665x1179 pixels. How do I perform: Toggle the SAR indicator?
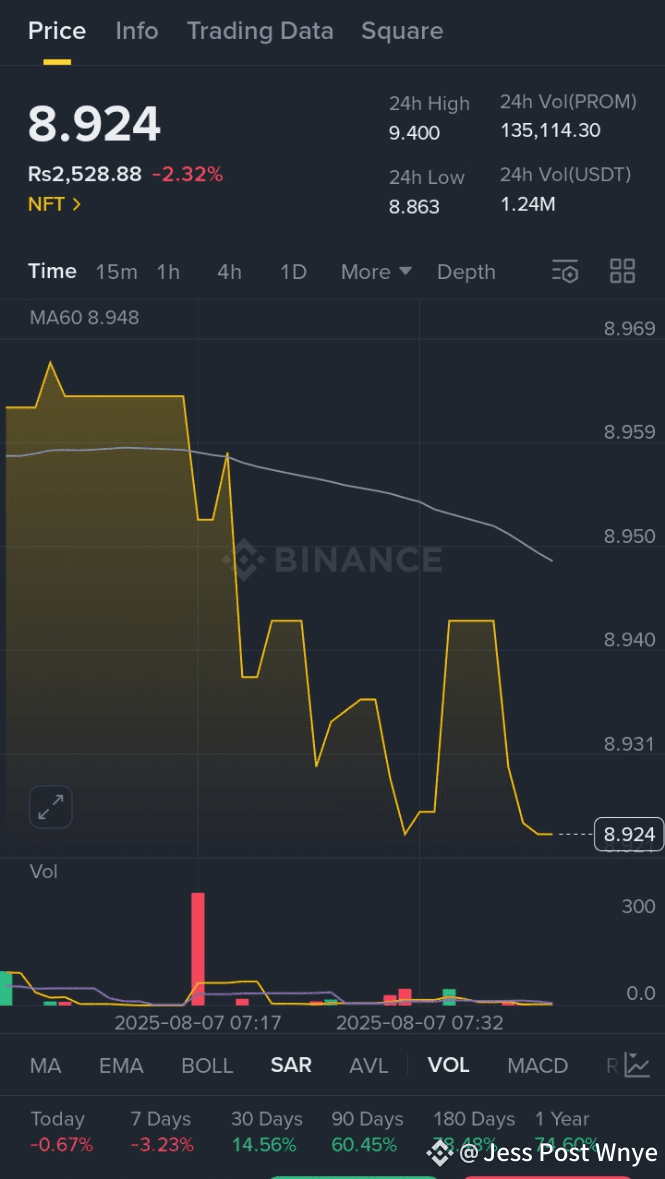tap(291, 1065)
